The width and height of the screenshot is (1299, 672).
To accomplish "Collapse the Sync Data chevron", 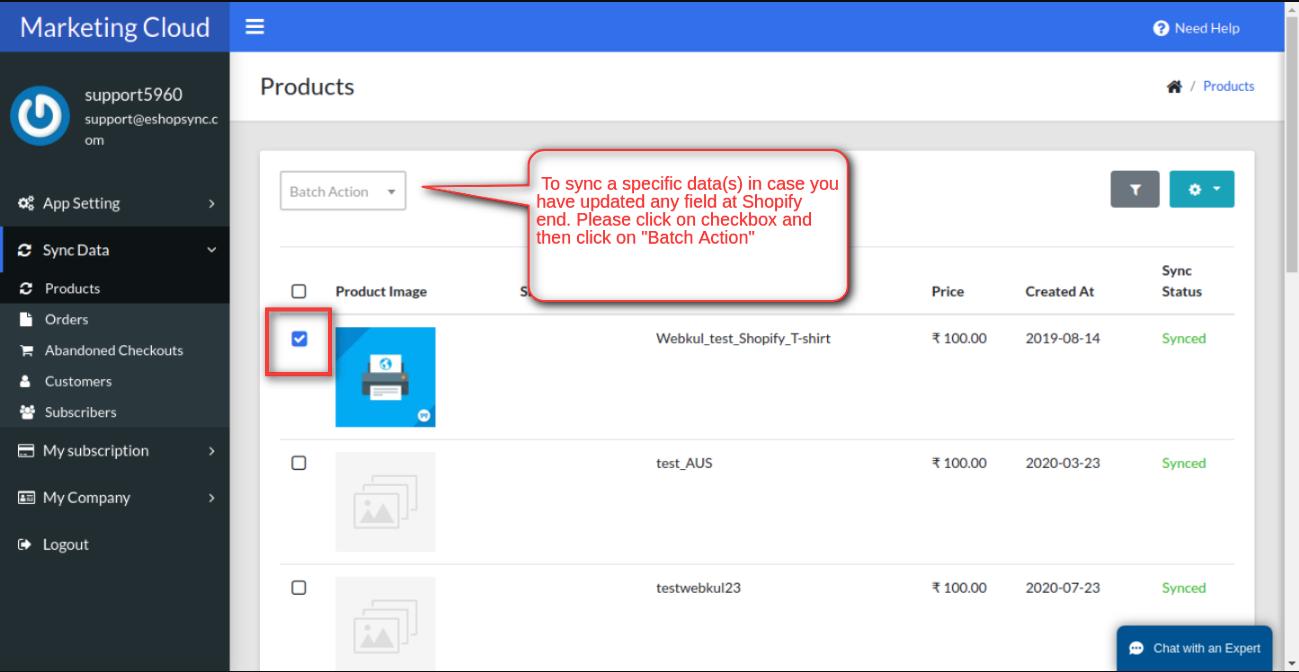I will tap(211, 250).
